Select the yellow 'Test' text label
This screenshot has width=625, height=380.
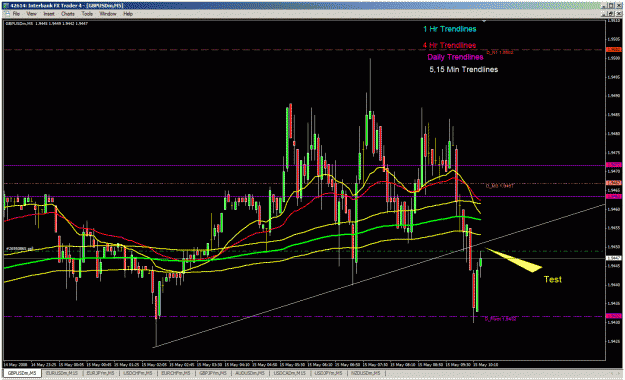(x=552, y=280)
